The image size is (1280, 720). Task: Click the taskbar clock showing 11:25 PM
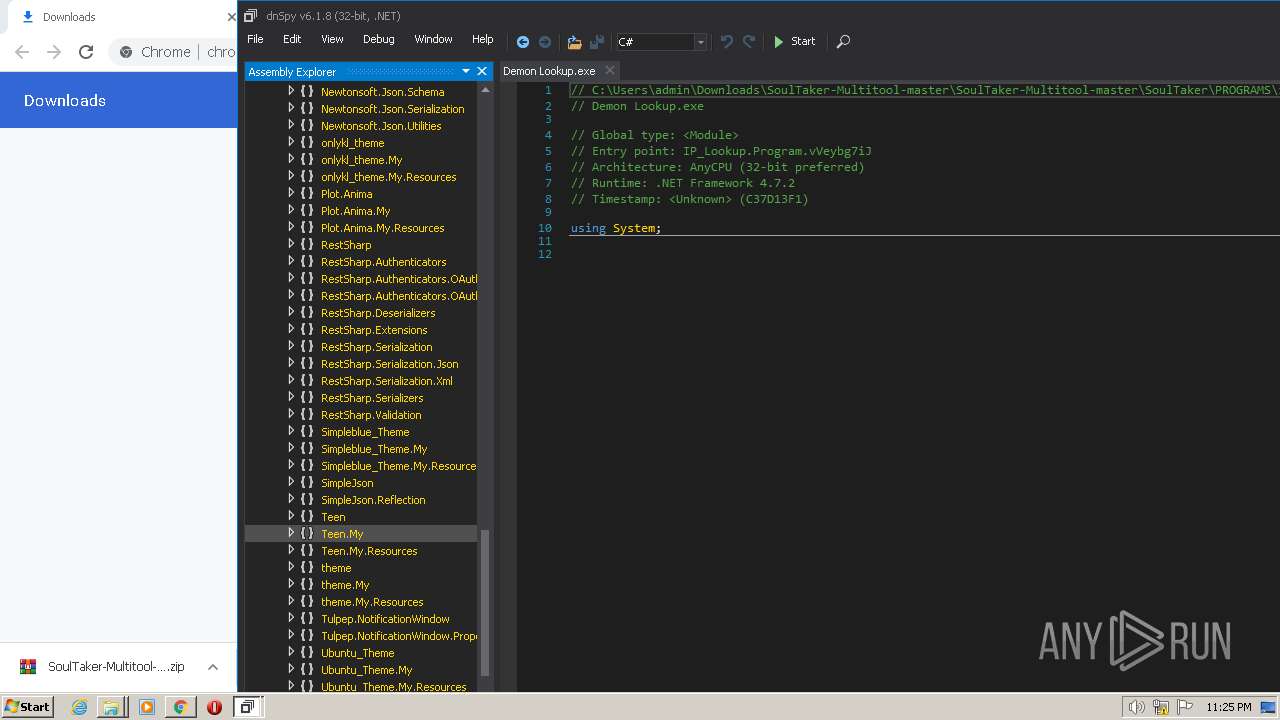tap(1228, 707)
